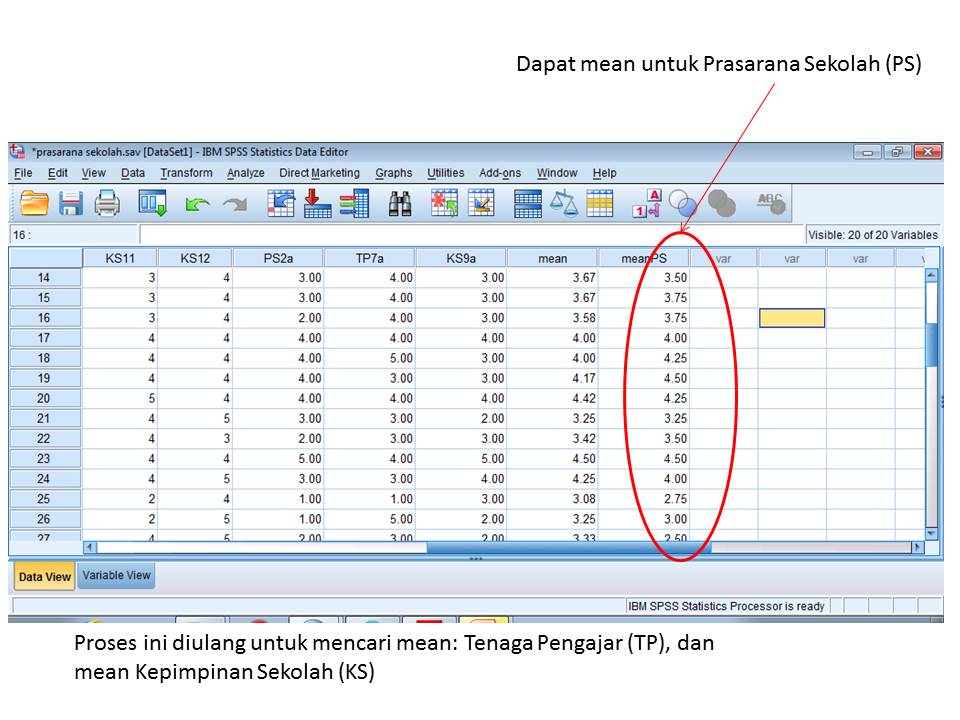Recall recently used dialogs icon
The width and height of the screenshot is (960, 720).
(x=152, y=203)
